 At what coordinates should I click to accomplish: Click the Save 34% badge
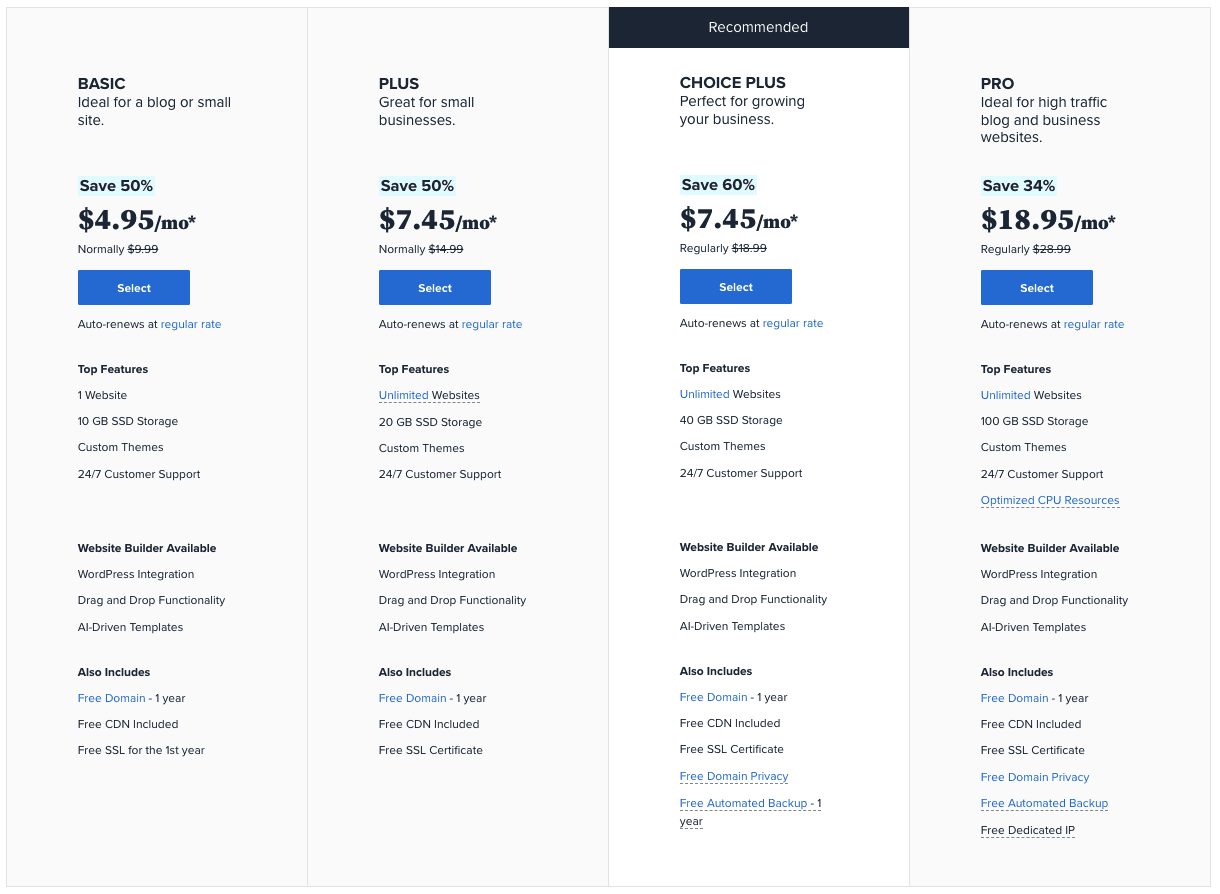click(x=1019, y=186)
